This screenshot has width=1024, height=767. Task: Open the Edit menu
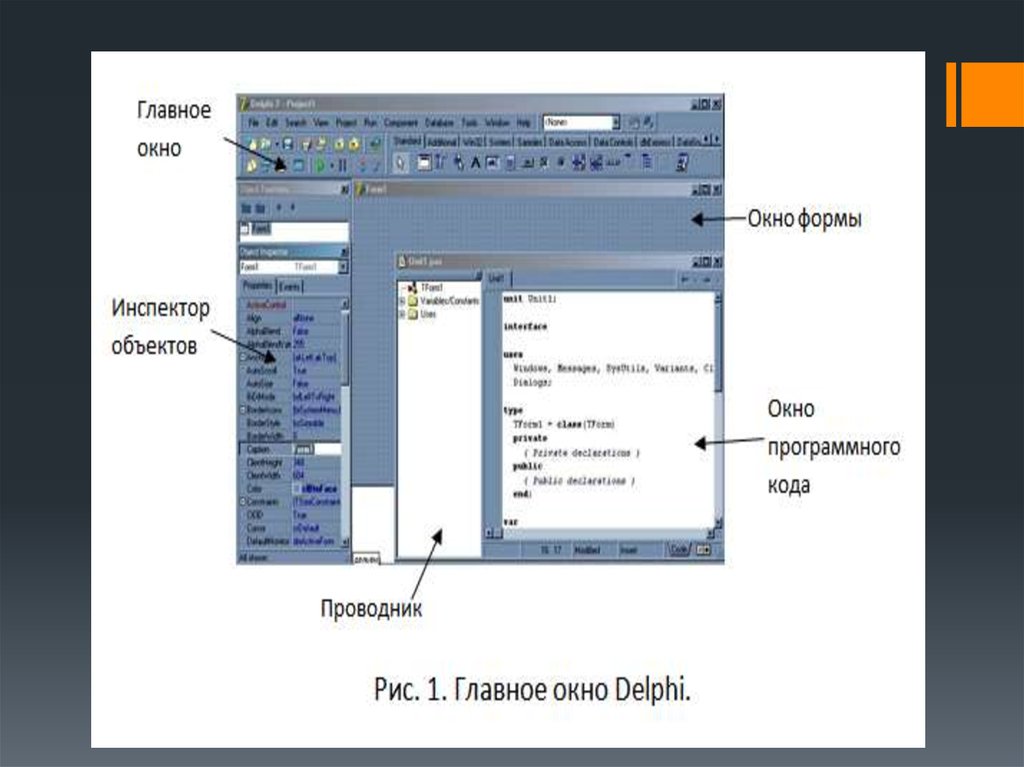point(272,122)
